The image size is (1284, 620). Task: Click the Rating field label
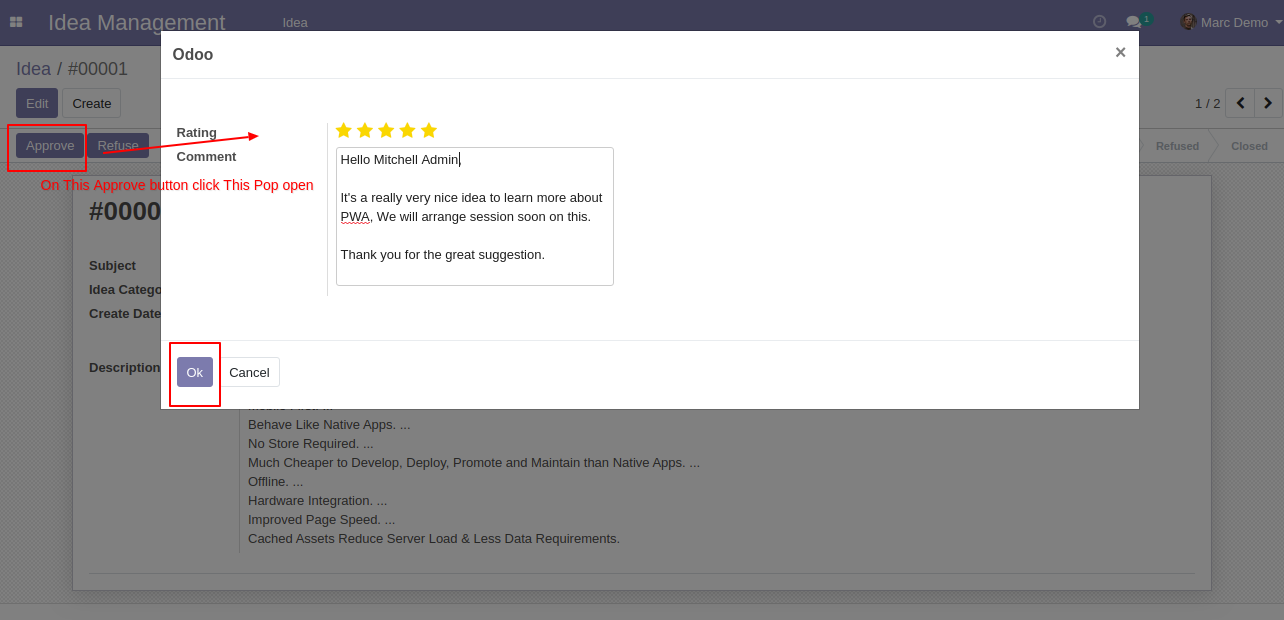197,133
